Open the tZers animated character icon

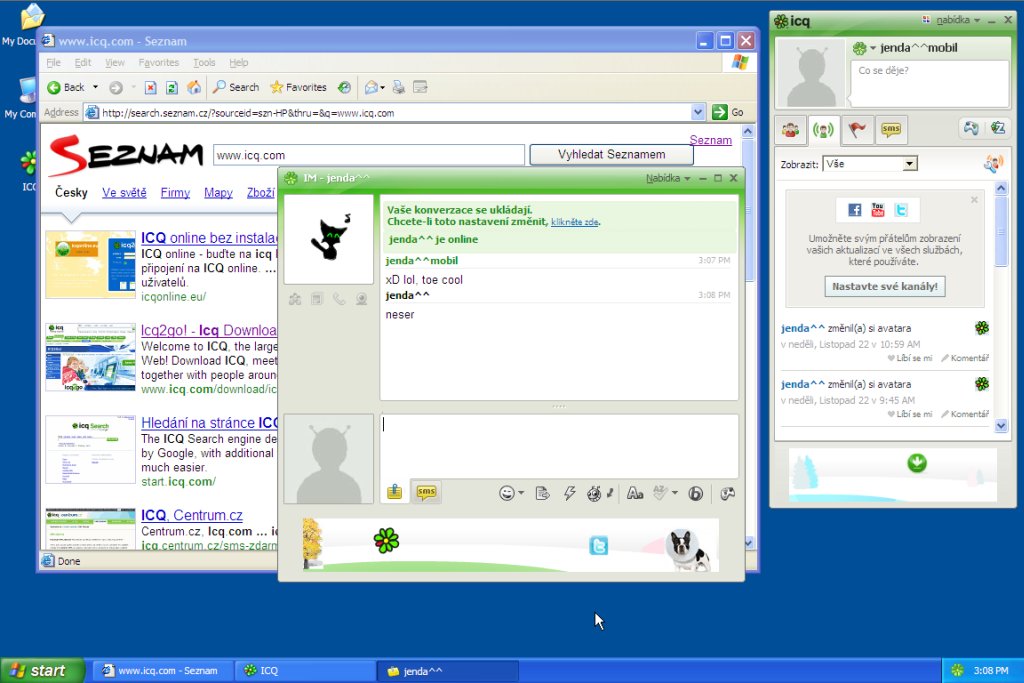pos(594,493)
